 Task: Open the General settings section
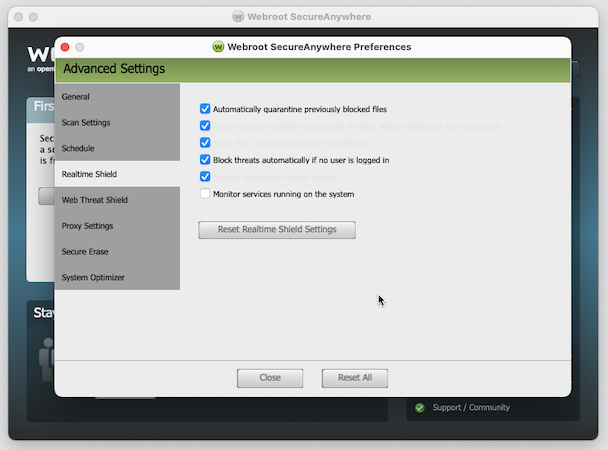tap(117, 97)
